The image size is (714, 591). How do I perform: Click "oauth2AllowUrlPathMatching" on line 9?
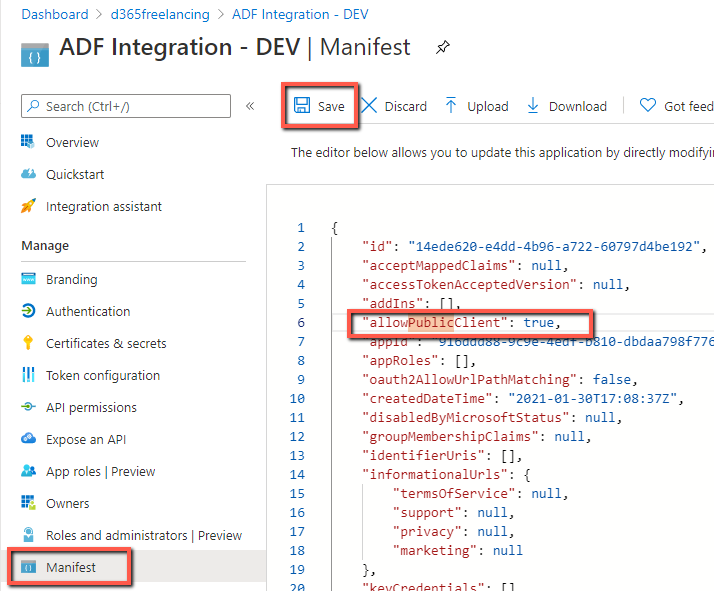(x=469, y=379)
